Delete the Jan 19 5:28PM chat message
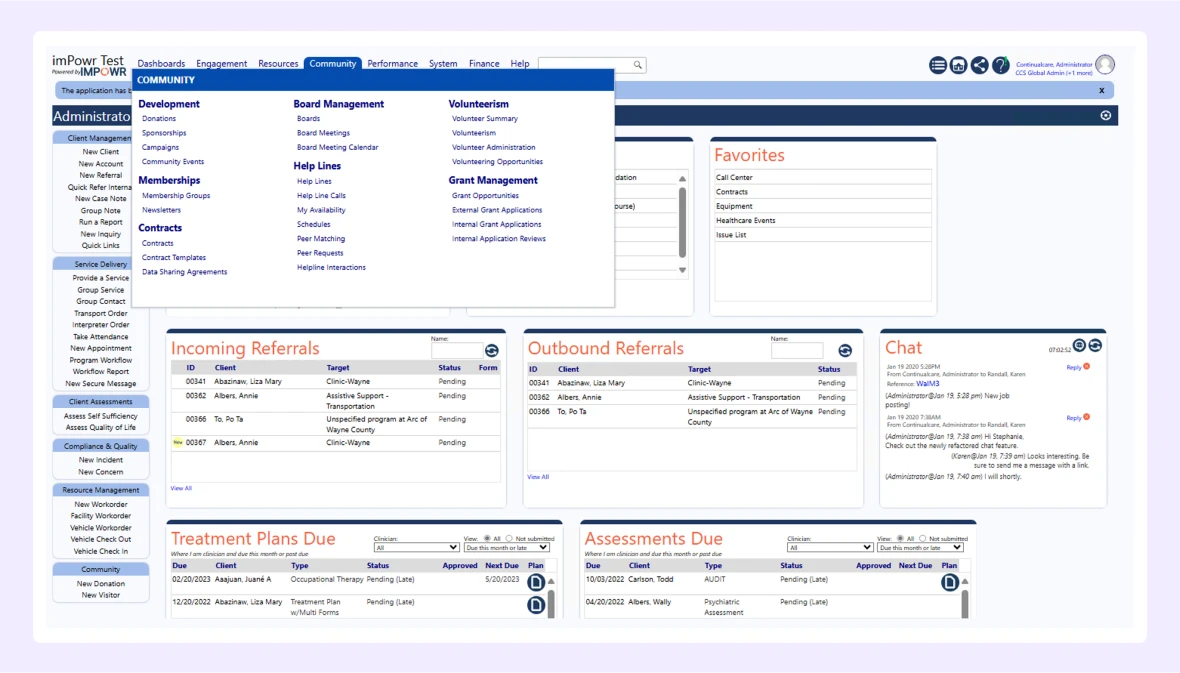Image resolution: width=1180 pixels, height=673 pixels. pyautogui.click(x=1087, y=367)
